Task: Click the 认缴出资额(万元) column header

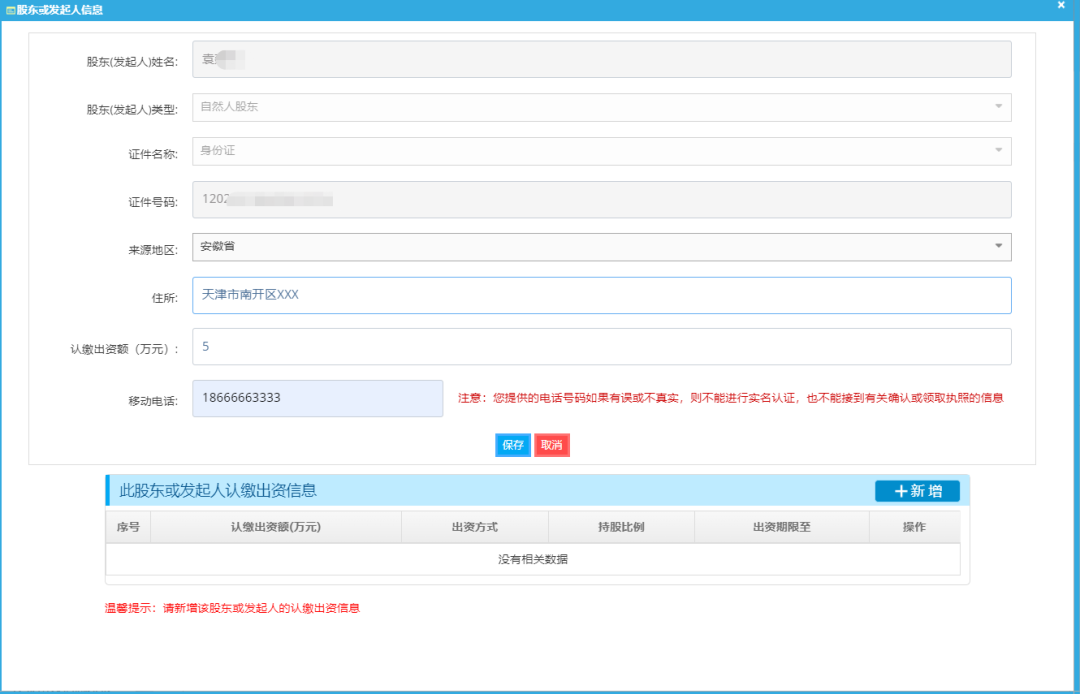Action: [276, 527]
